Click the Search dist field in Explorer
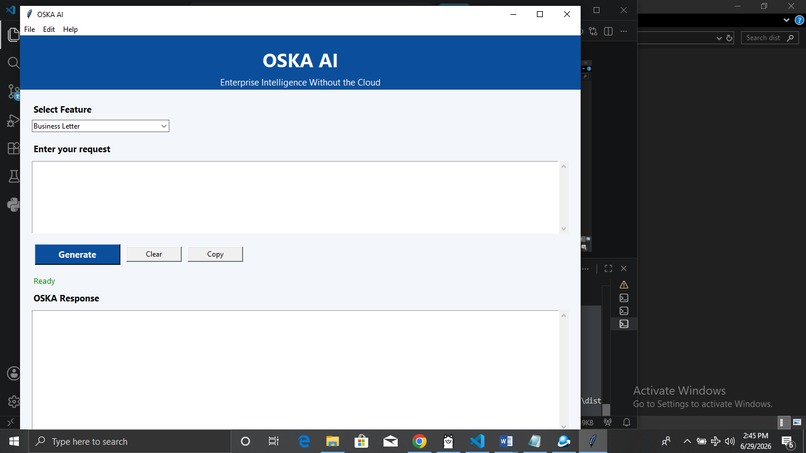 click(x=770, y=38)
